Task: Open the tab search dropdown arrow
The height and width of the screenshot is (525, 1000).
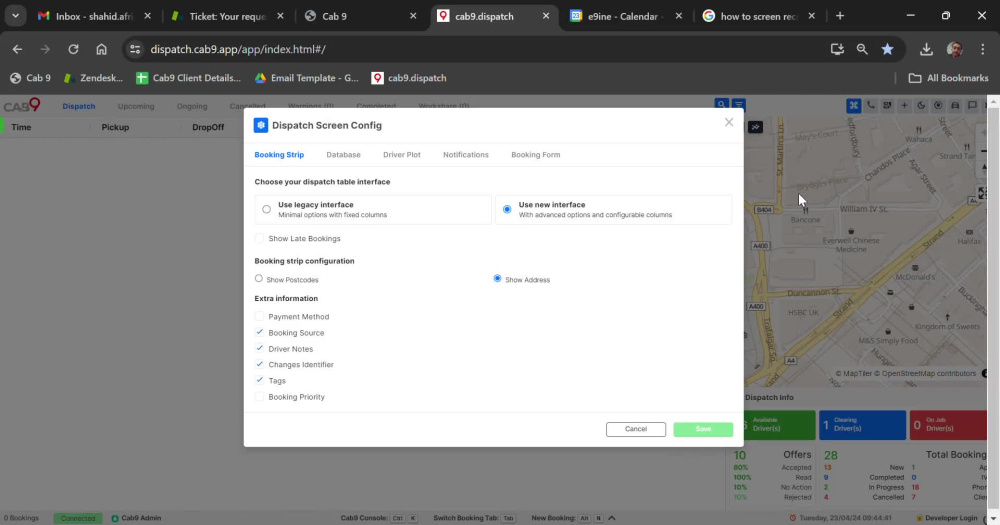Action: [x=15, y=16]
